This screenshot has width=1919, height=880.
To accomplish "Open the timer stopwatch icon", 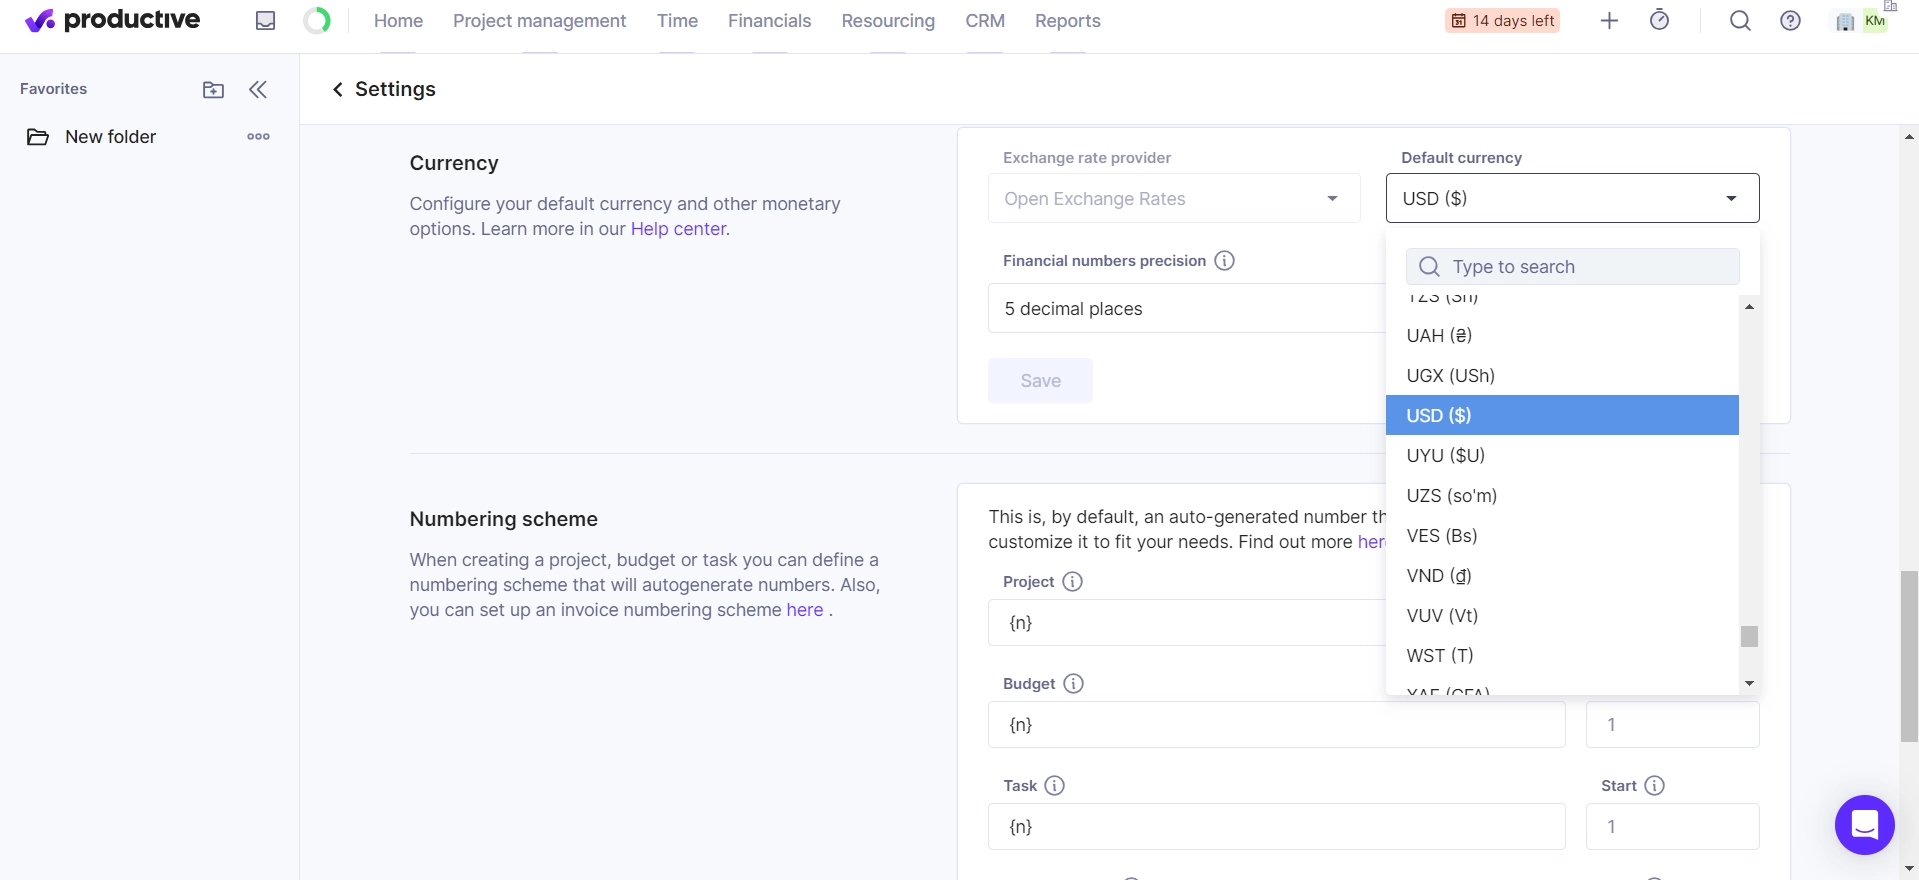I will point(1659,21).
